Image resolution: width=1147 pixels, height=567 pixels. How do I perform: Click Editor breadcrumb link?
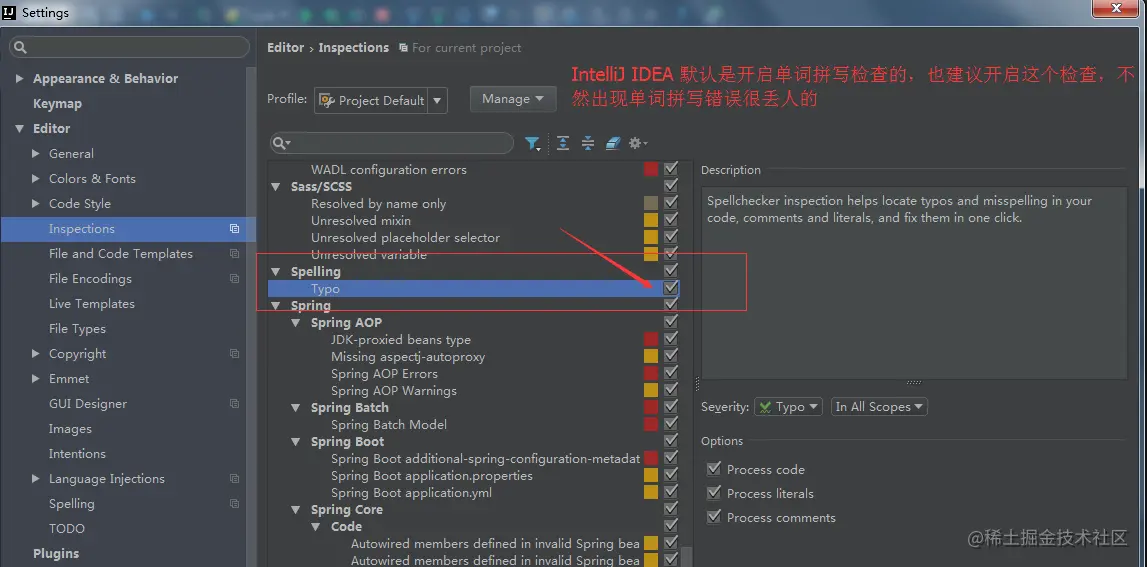(x=285, y=48)
